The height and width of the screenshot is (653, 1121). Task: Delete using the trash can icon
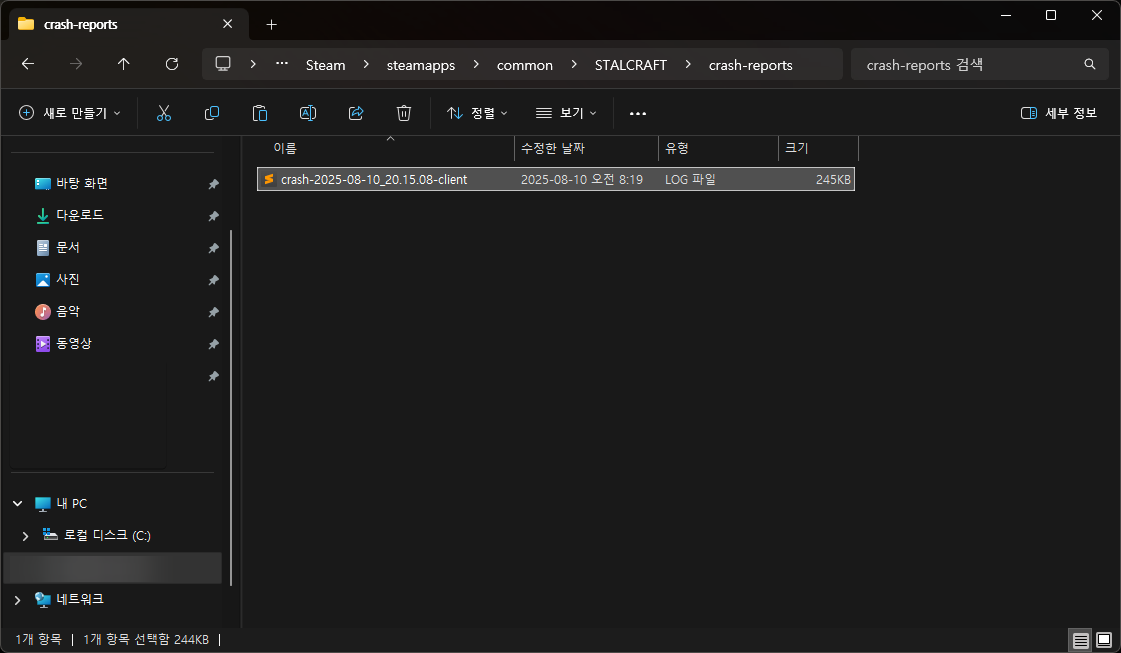tap(404, 113)
